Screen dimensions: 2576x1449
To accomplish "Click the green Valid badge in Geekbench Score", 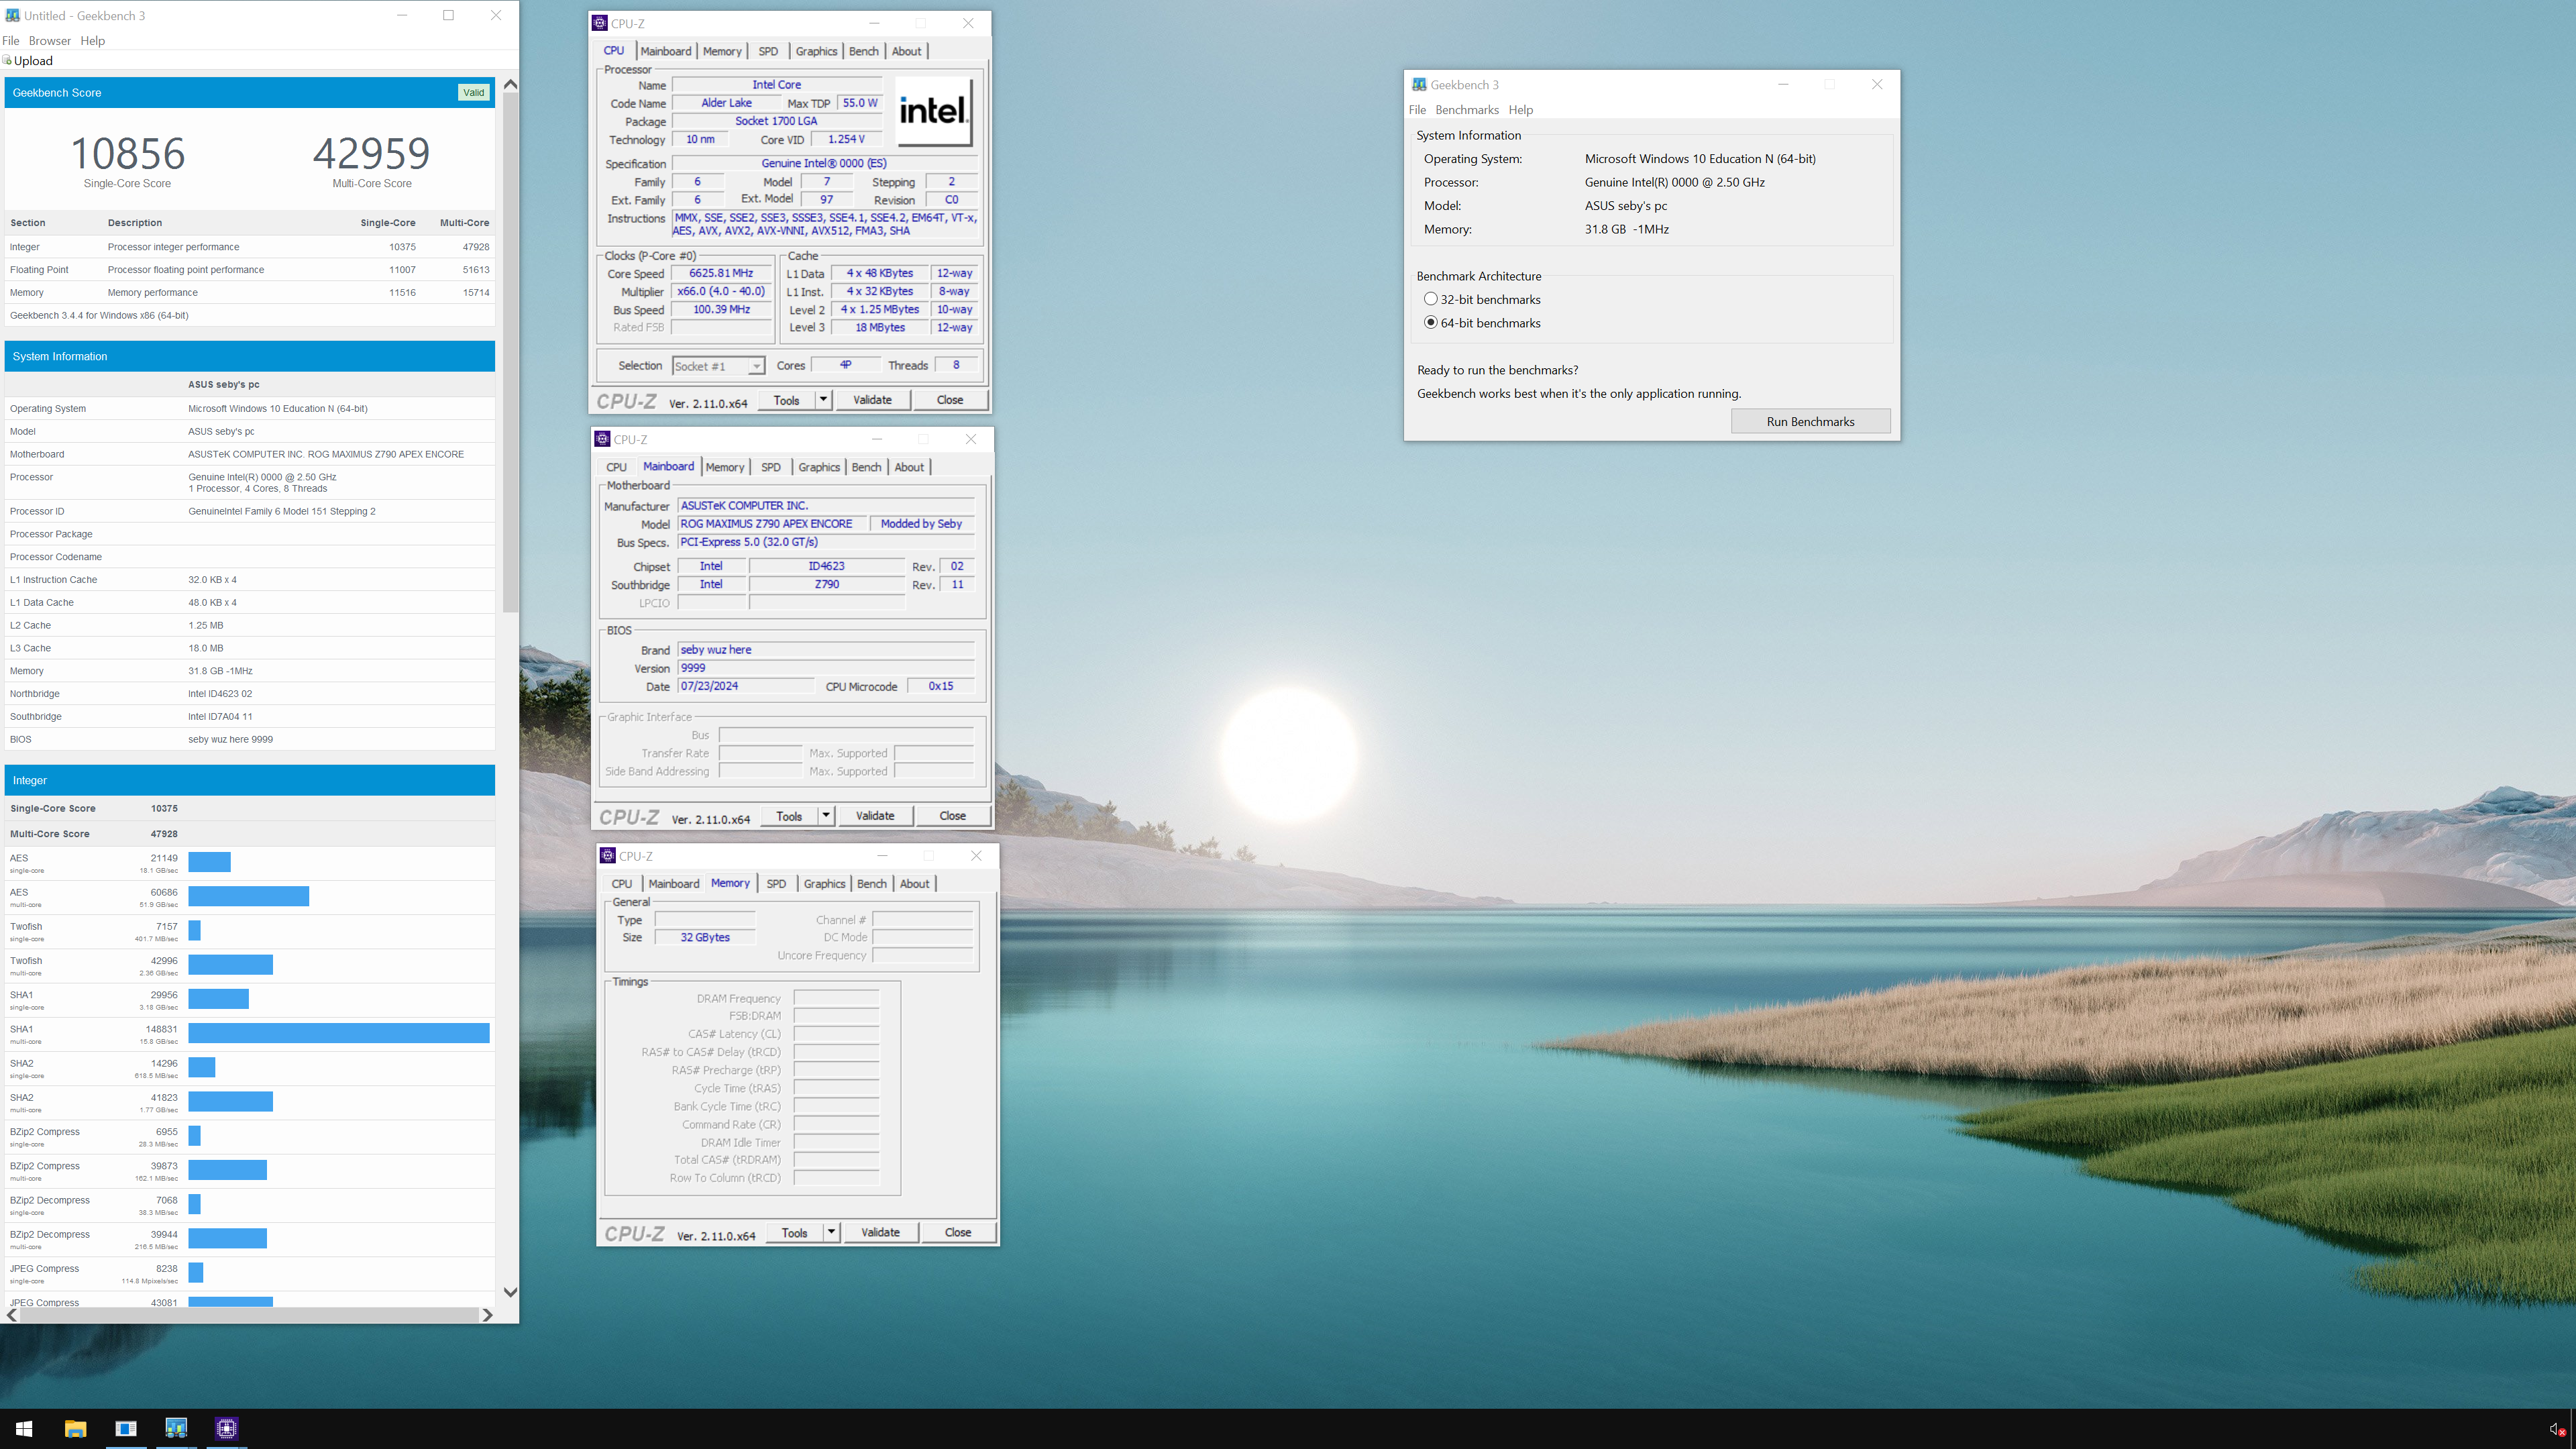I will (473, 92).
